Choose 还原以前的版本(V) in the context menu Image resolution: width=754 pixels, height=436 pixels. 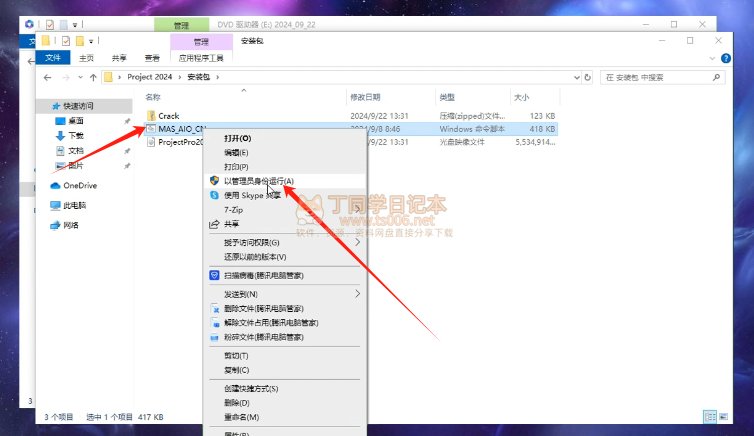point(285,257)
